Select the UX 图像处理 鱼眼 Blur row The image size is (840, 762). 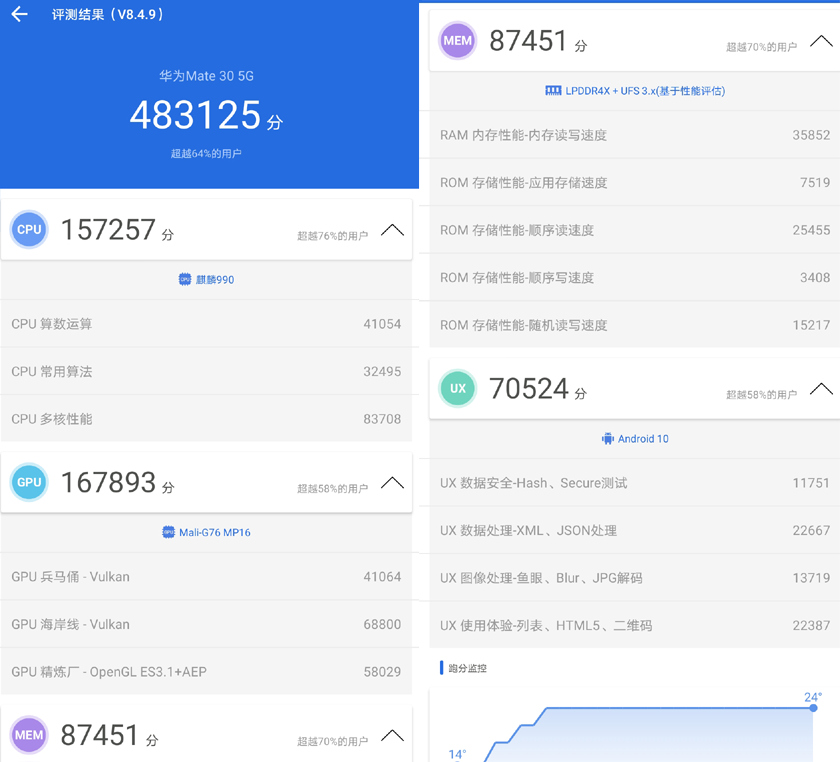click(635, 578)
